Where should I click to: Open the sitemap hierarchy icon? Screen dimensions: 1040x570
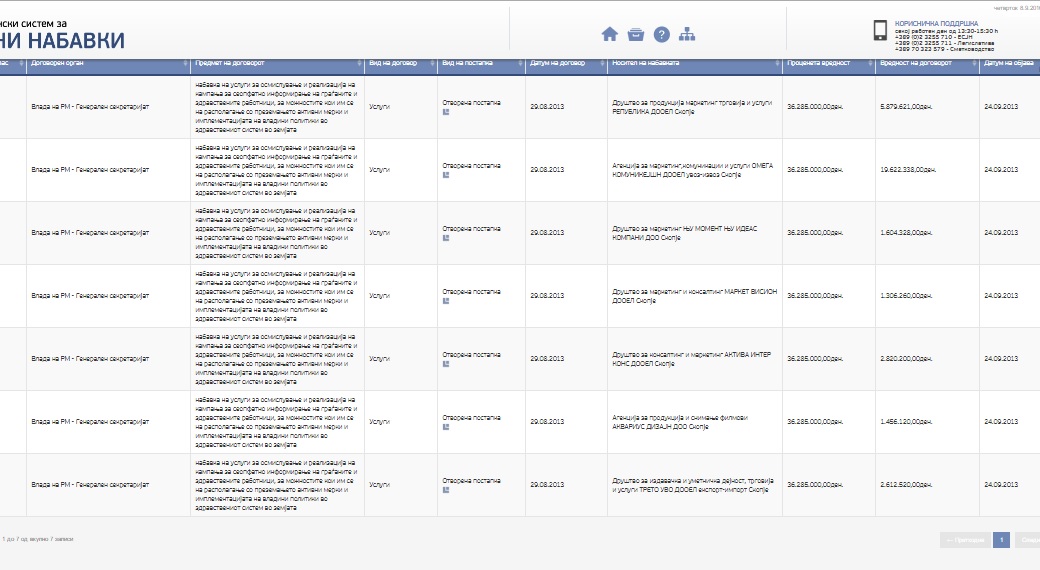687,35
